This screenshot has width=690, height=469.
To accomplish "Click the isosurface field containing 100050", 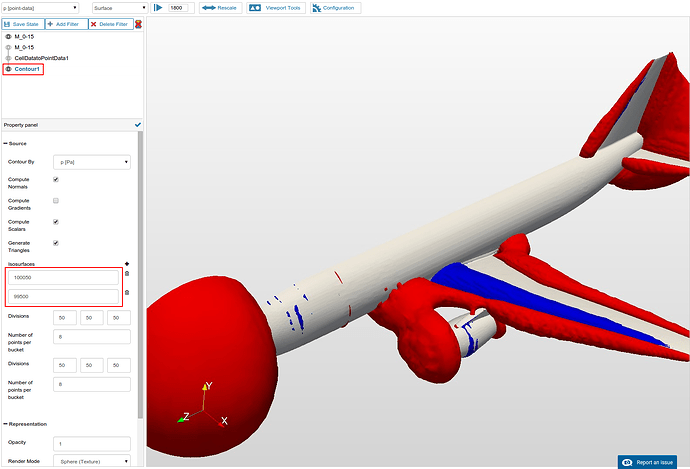I will pos(63,278).
